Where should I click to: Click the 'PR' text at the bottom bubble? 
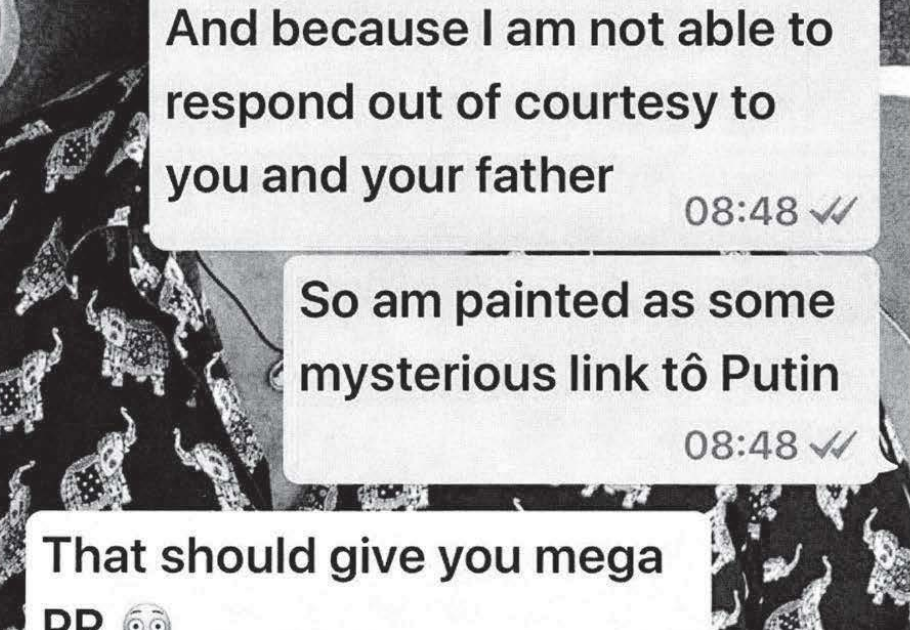[74, 621]
